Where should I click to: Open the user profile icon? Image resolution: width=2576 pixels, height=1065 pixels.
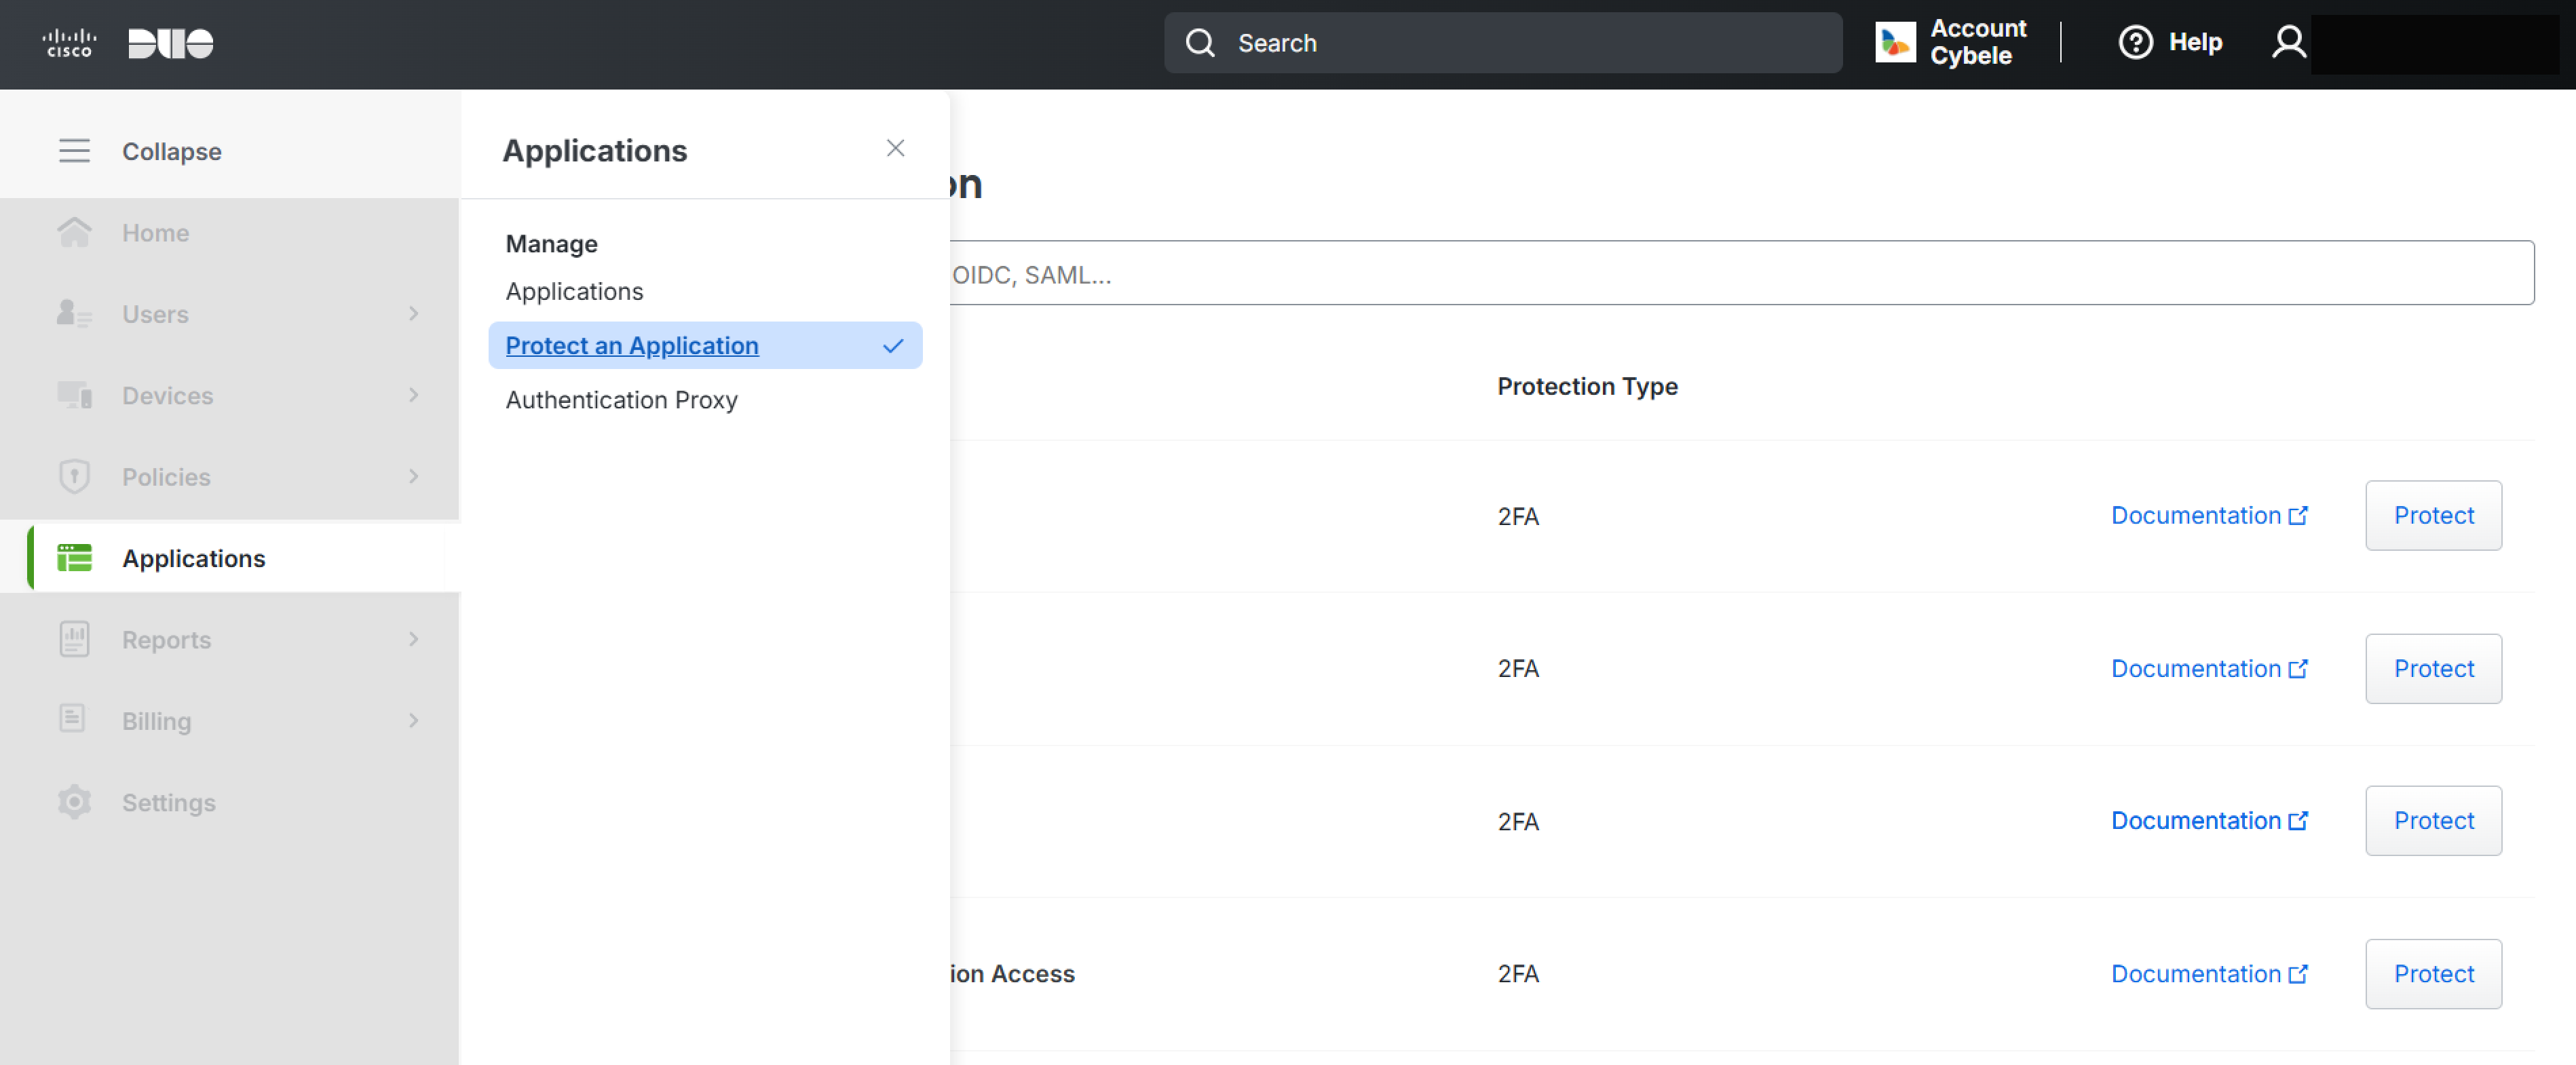pos(2288,42)
